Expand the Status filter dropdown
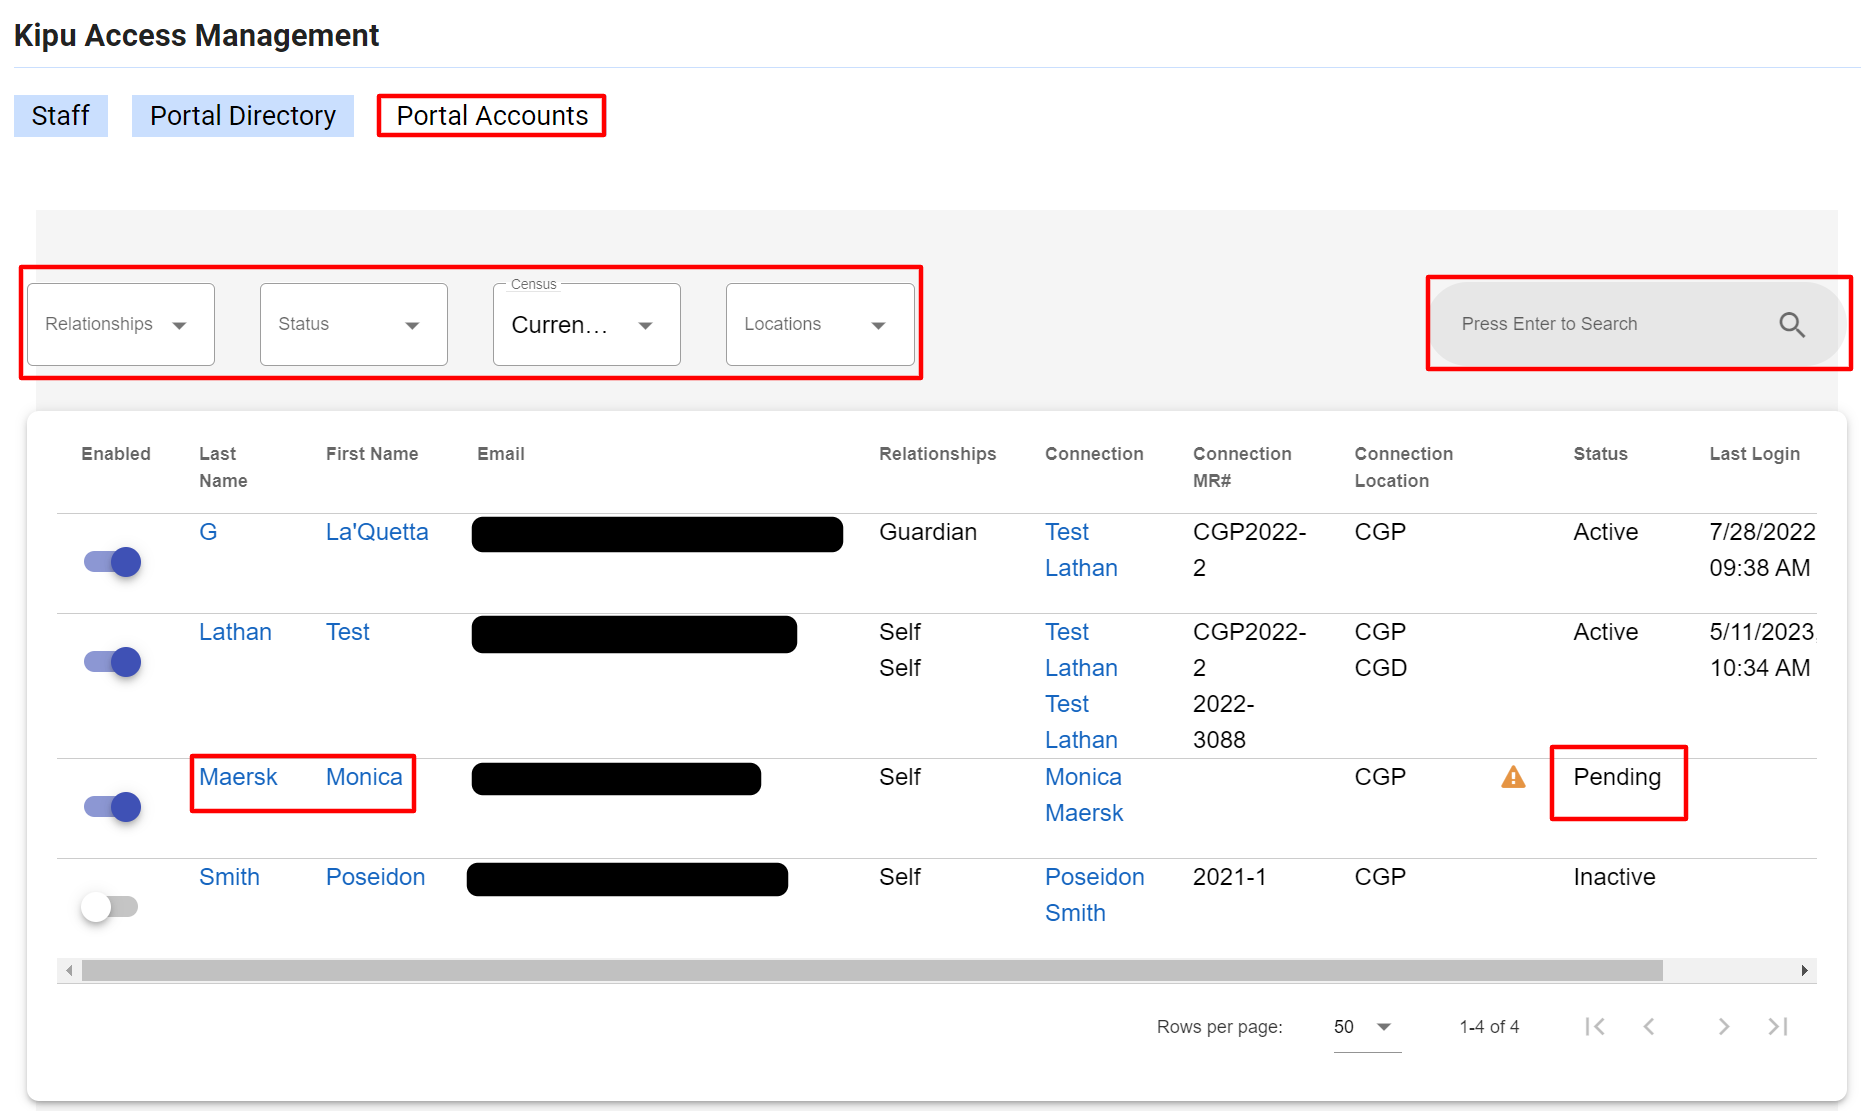This screenshot has height=1111, width=1863. tap(353, 324)
